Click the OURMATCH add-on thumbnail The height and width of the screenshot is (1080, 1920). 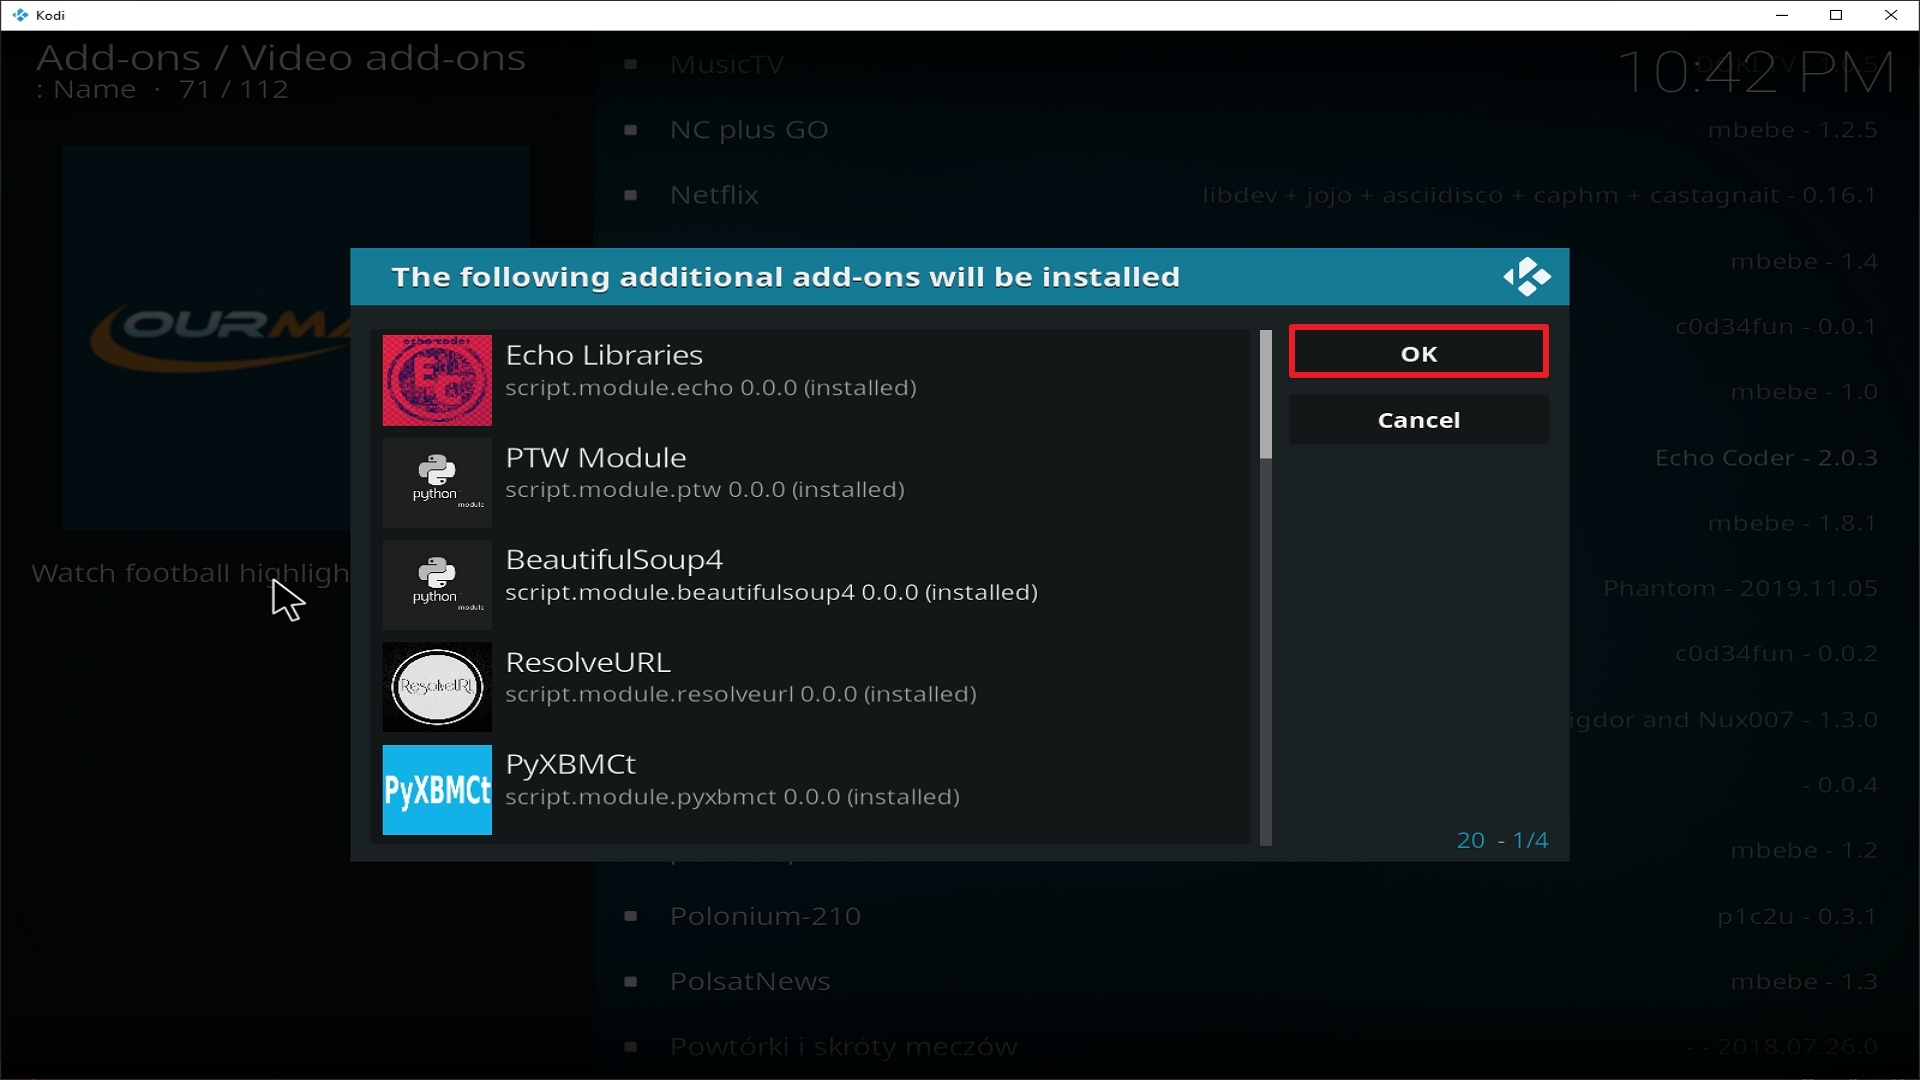207,338
